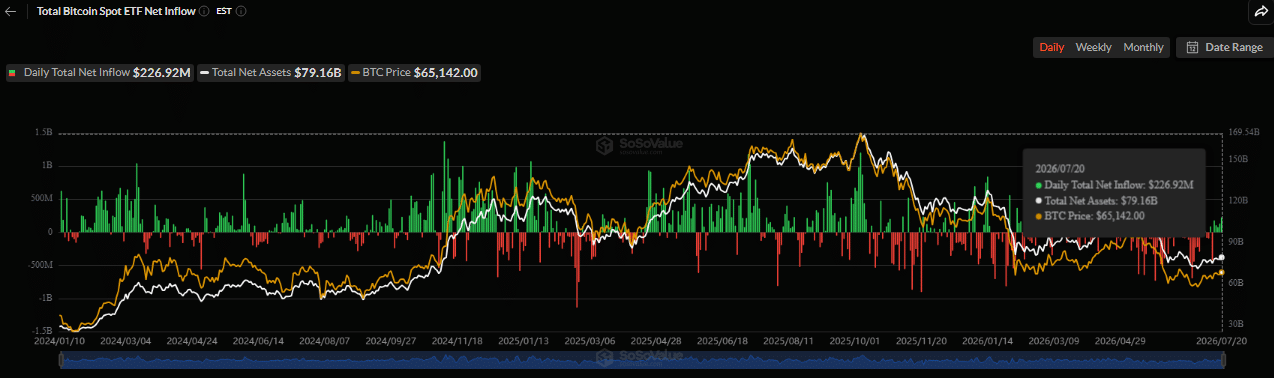The width and height of the screenshot is (1274, 378).
Task: Go back using the left arrow icon
Action: [x=11, y=11]
